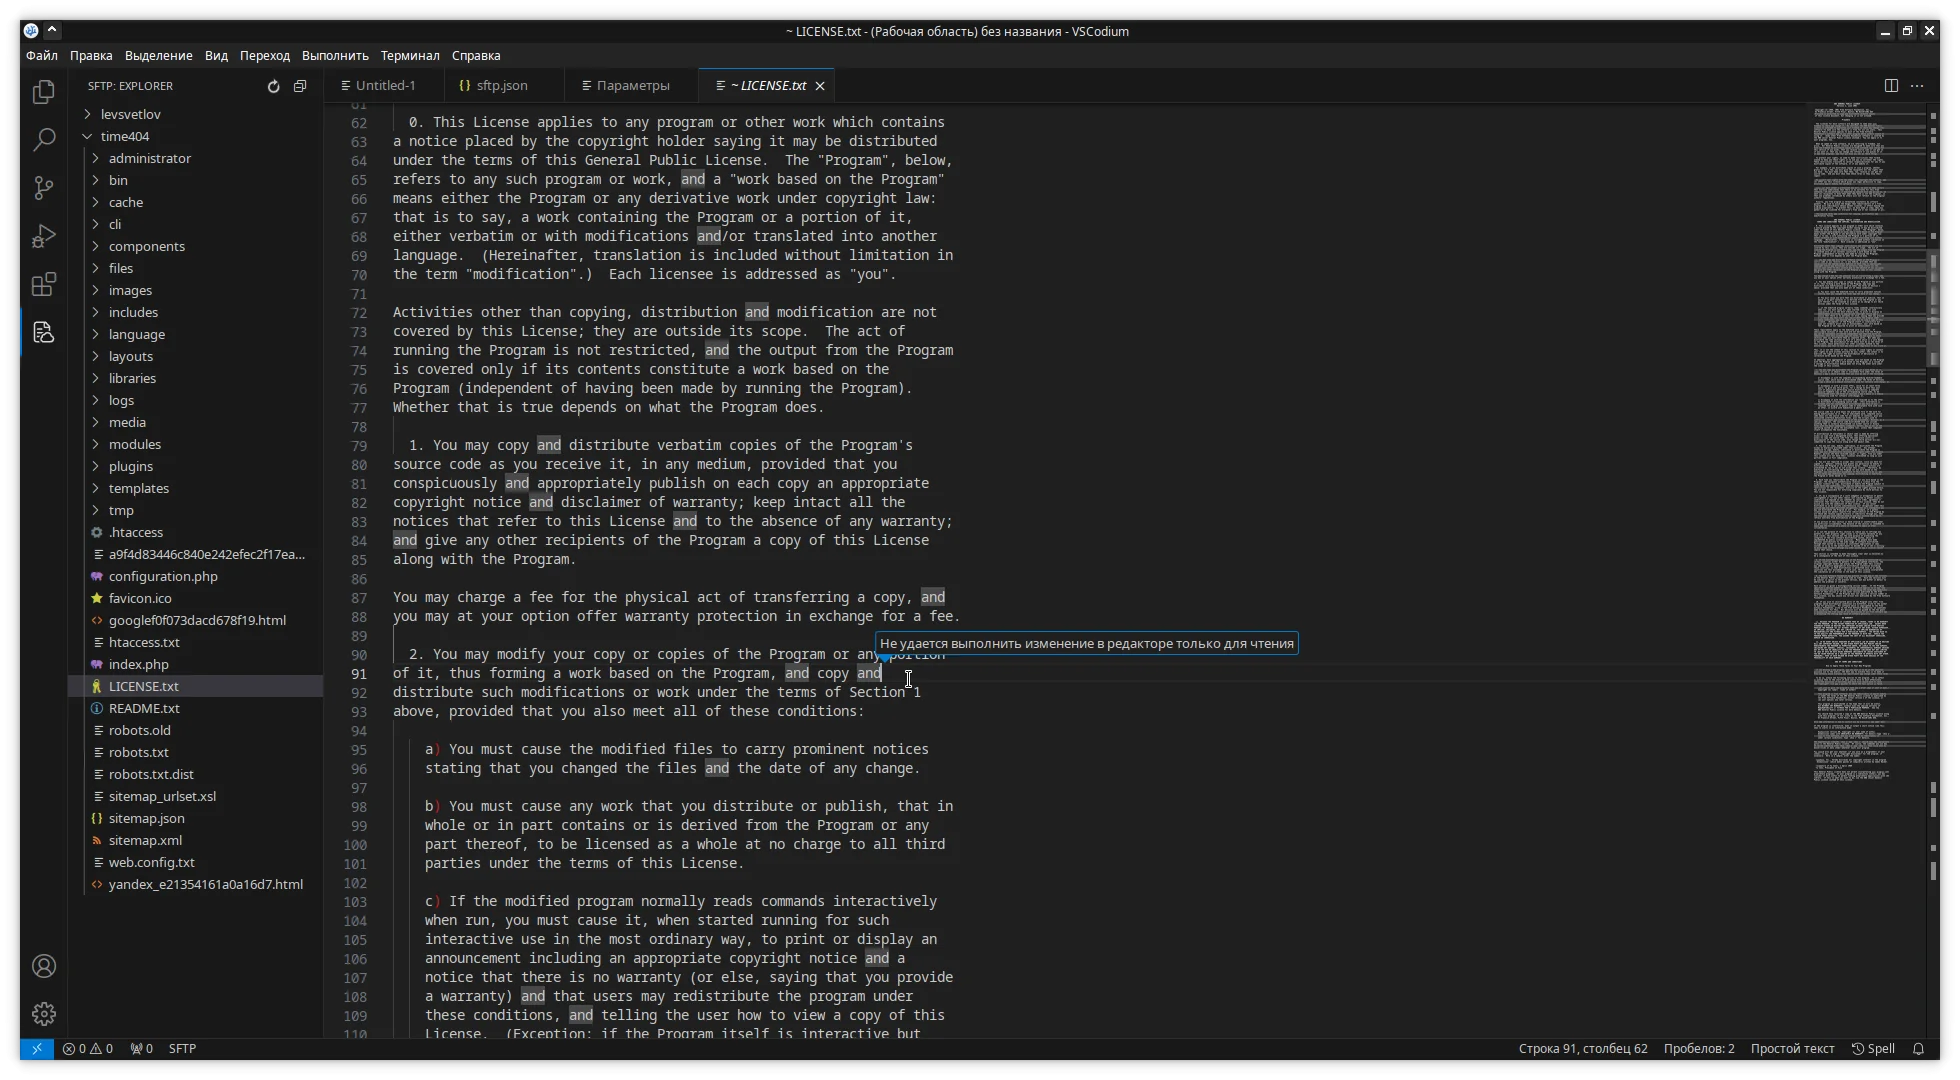Open Run and Debug icon

click(x=43, y=236)
